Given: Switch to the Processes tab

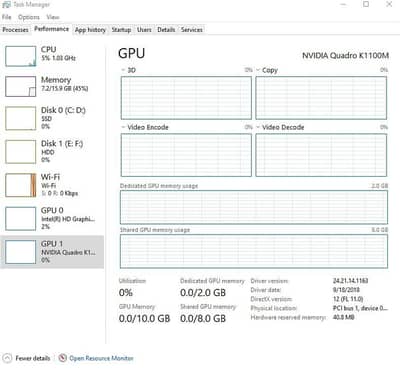Looking at the screenshot, I should (15, 30).
